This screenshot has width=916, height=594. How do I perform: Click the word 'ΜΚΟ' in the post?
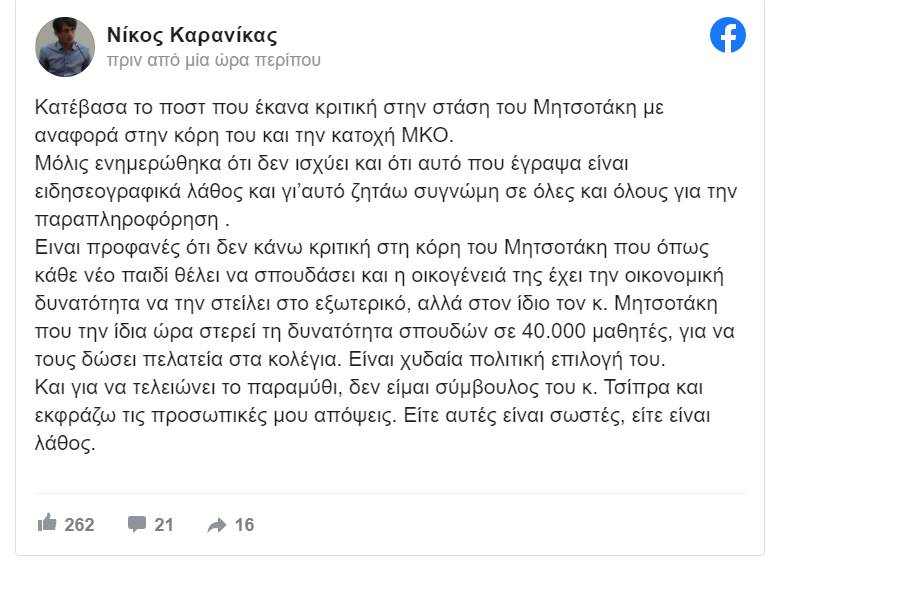pyautogui.click(x=426, y=135)
